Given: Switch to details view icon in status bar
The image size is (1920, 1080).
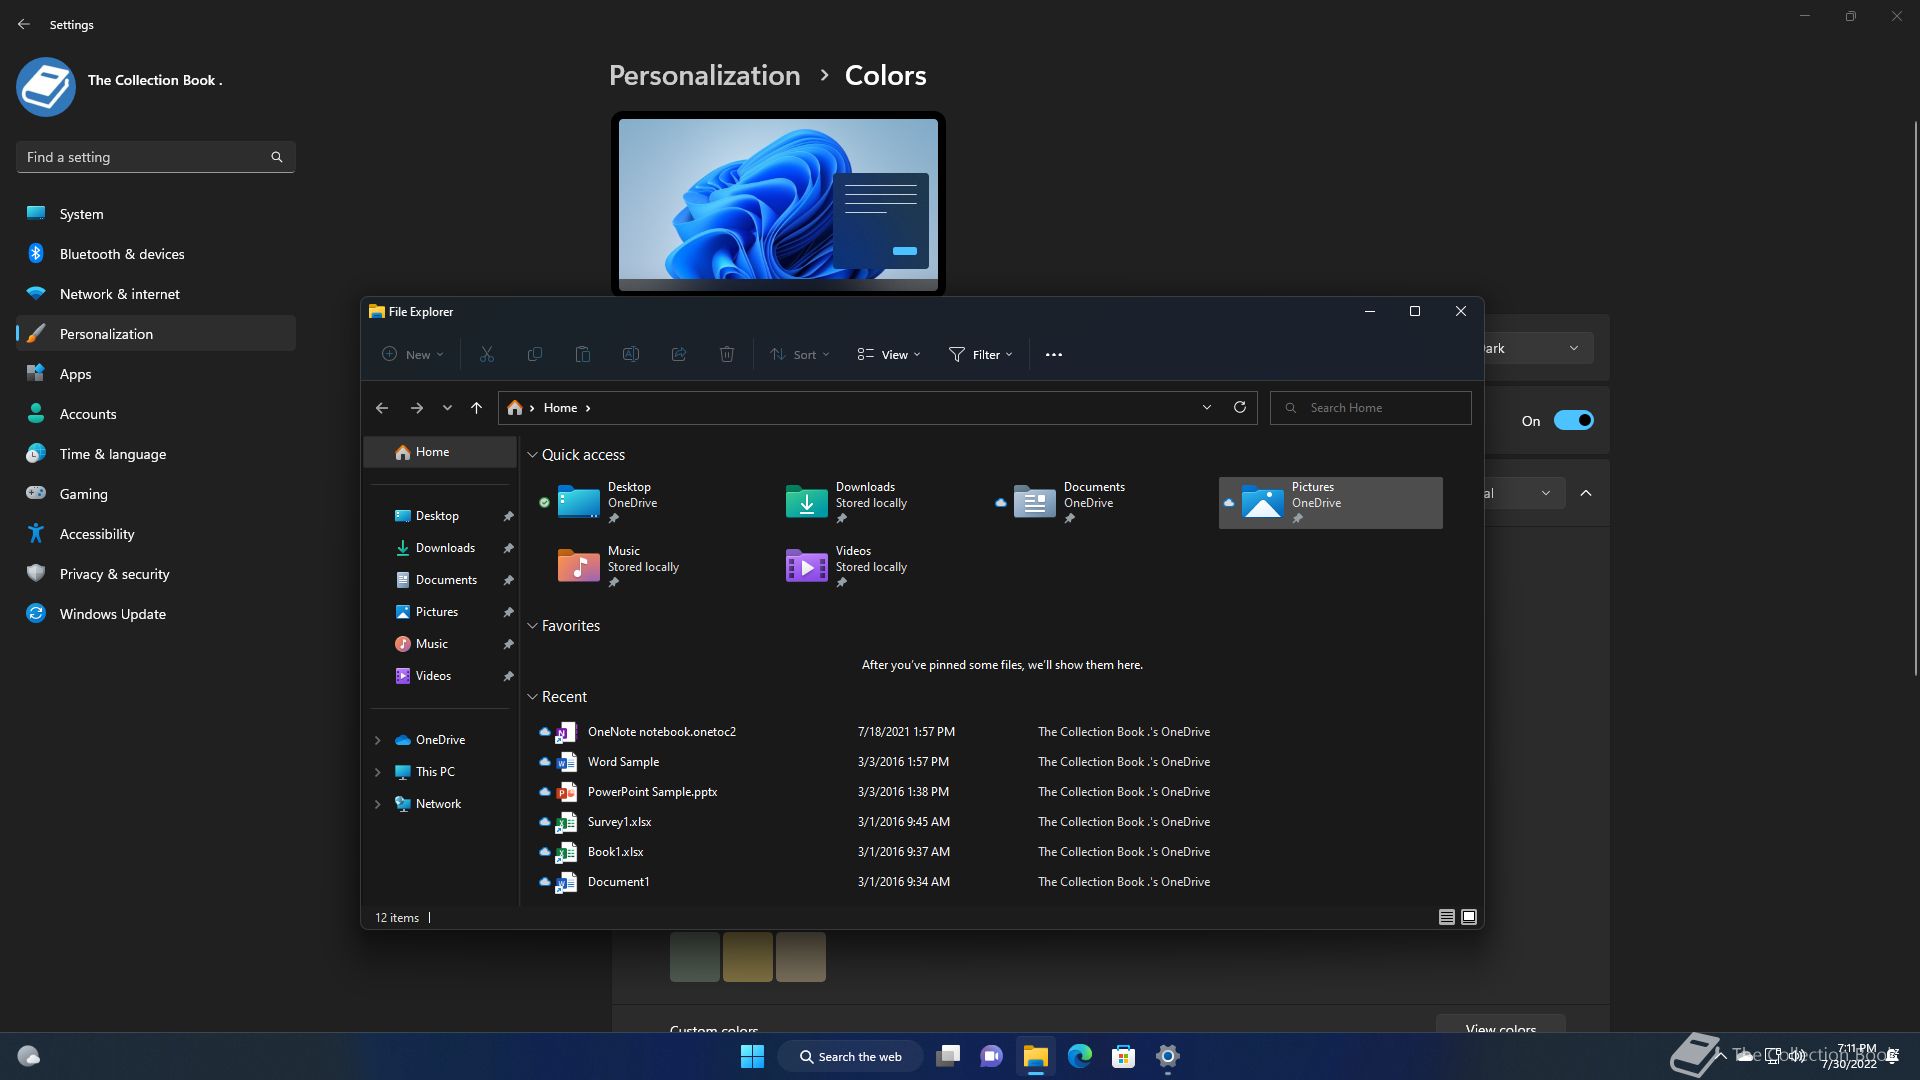Looking at the screenshot, I should click(1447, 917).
